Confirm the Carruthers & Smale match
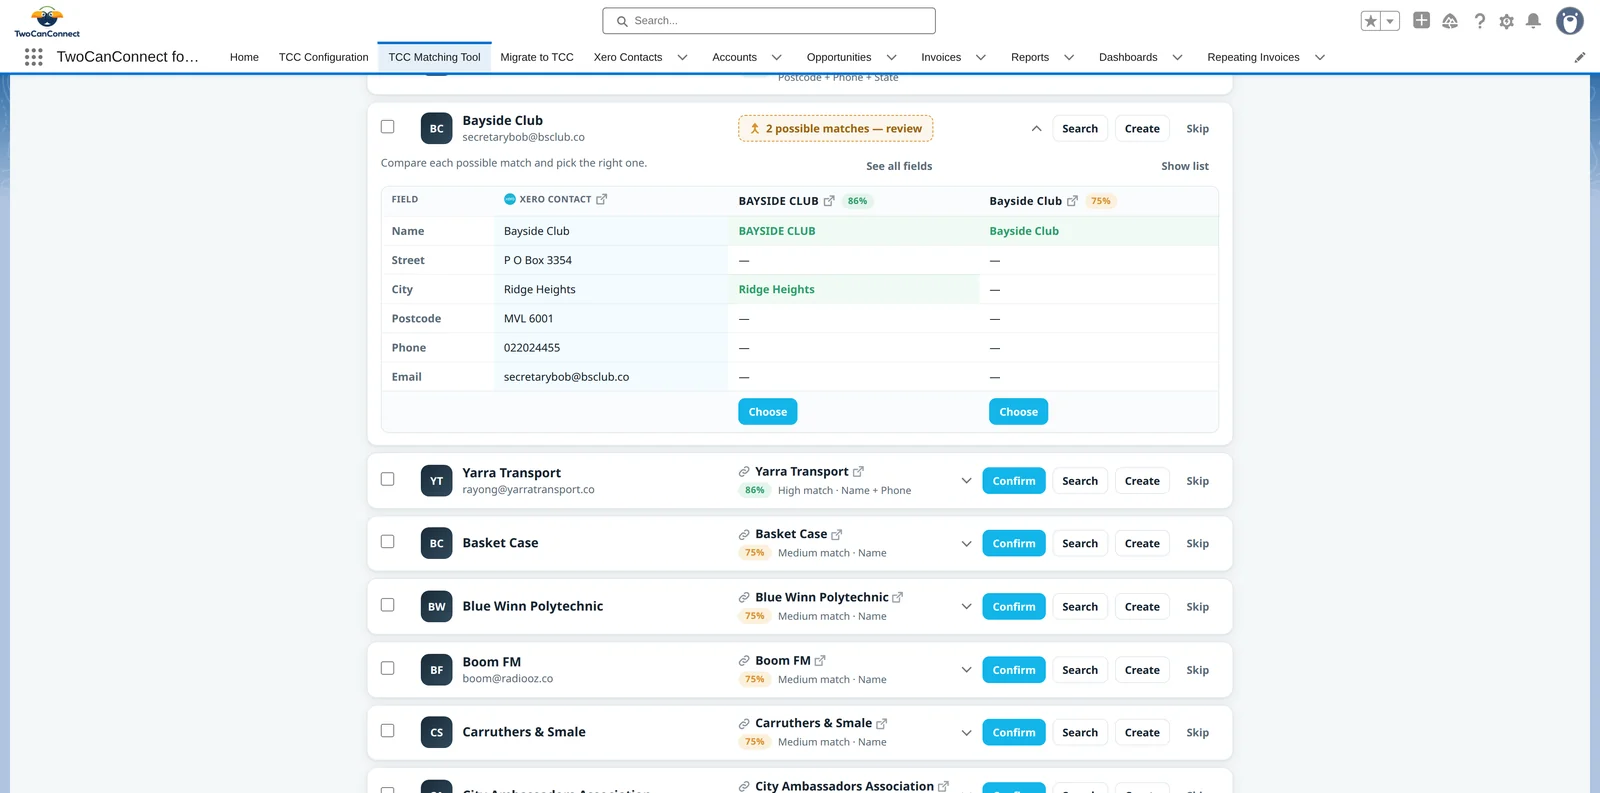 coord(1014,732)
